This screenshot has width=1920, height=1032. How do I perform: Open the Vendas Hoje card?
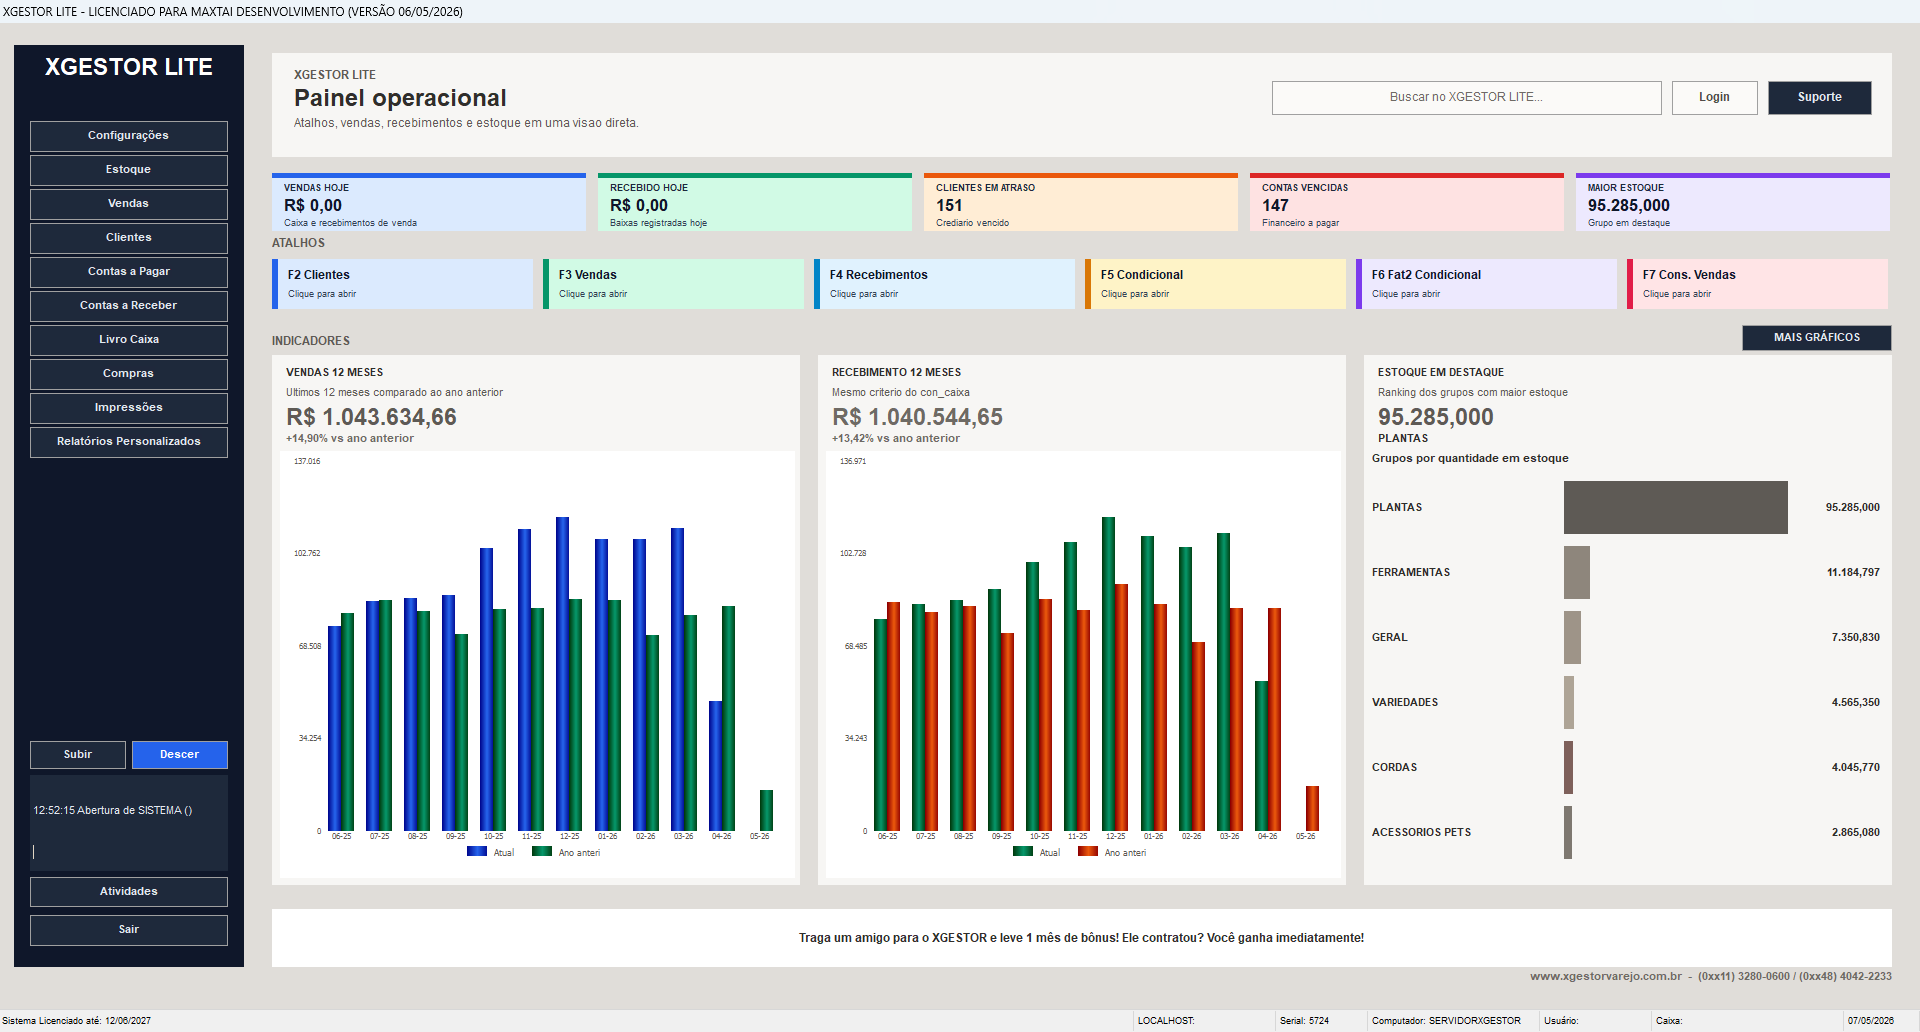[429, 202]
